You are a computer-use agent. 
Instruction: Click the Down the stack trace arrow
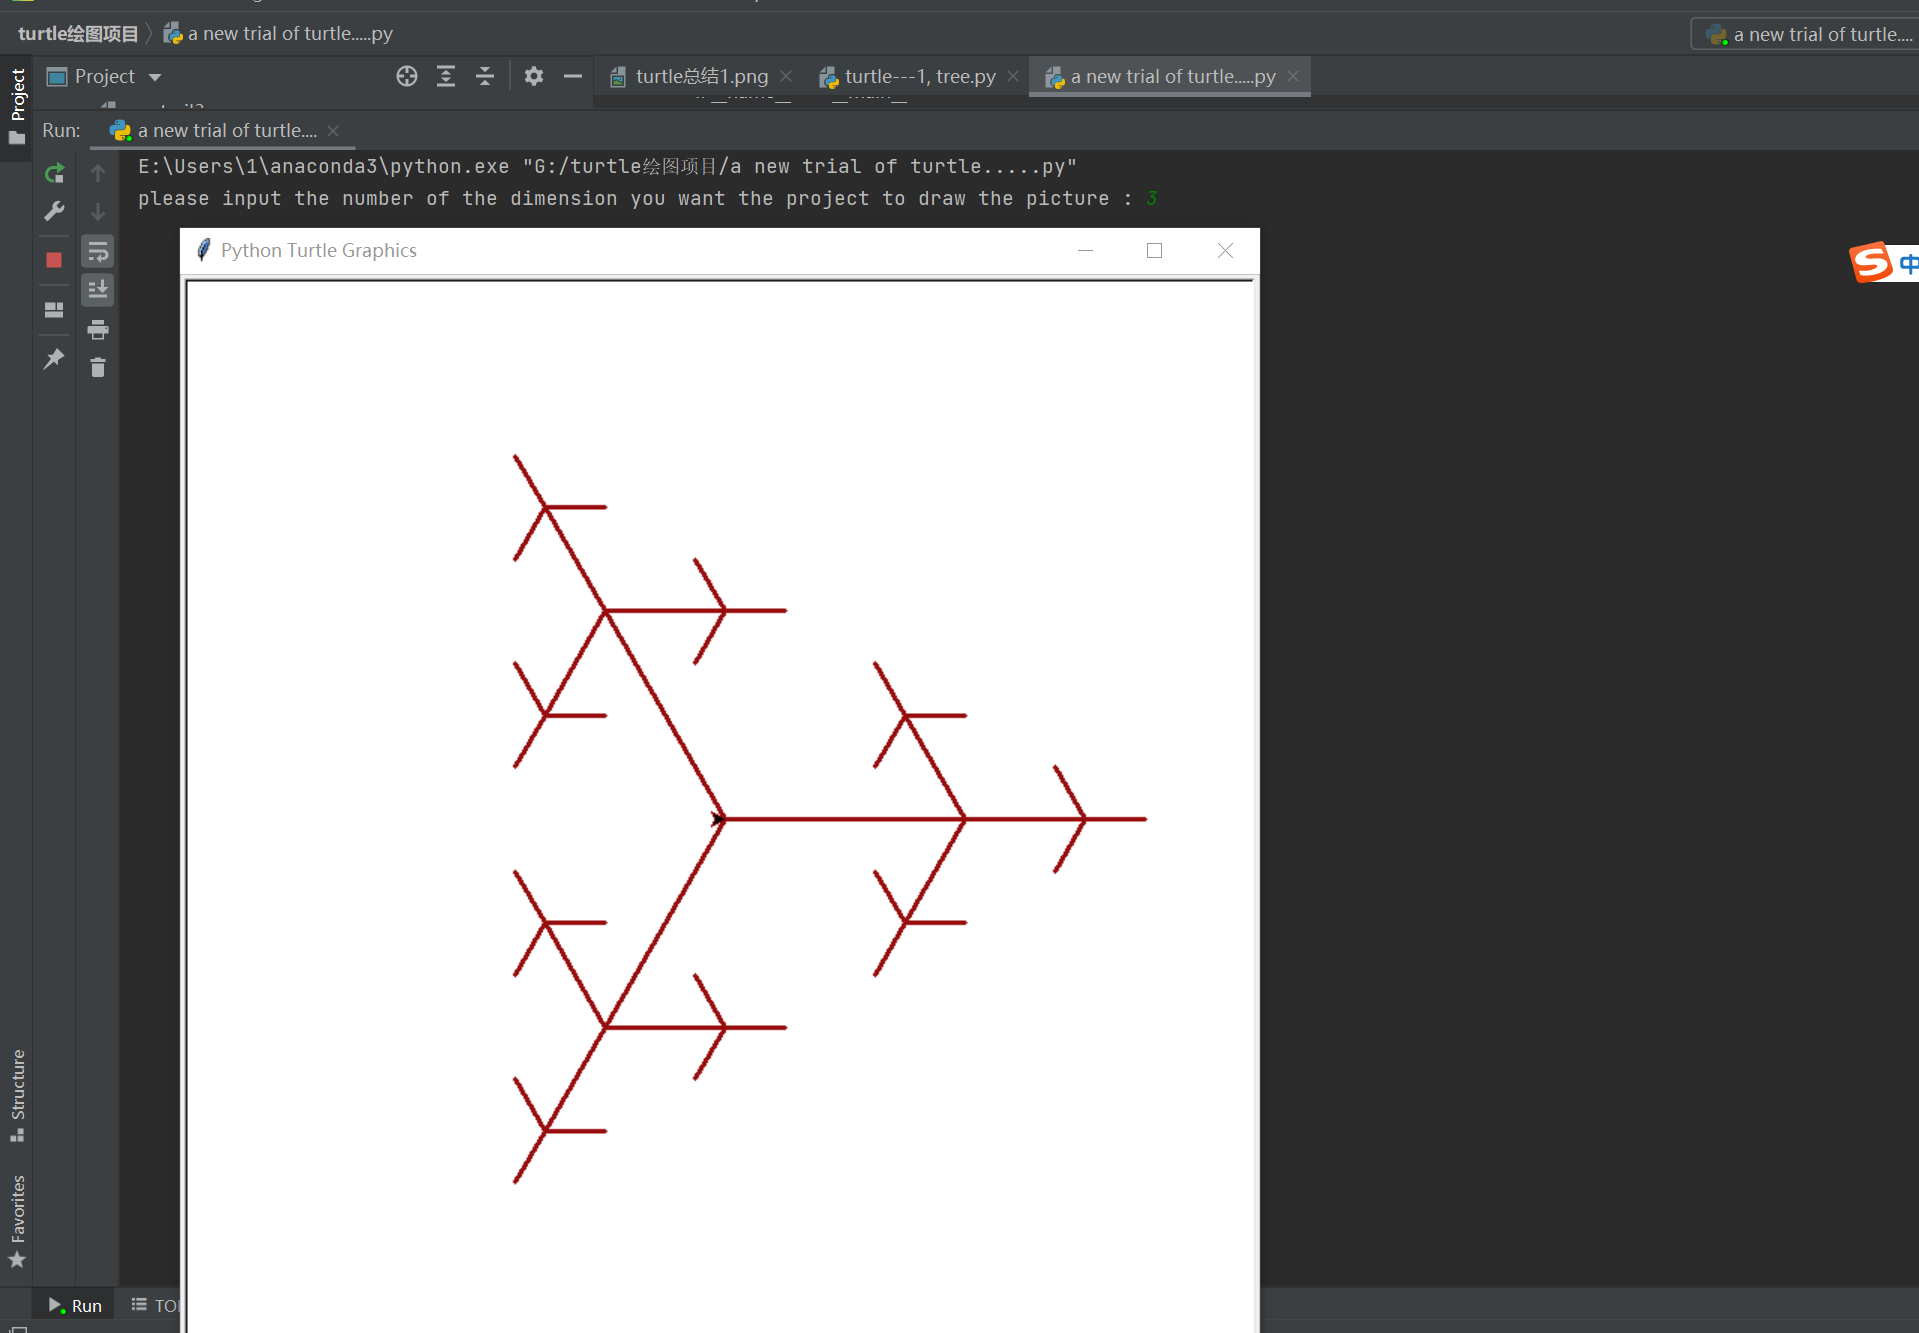coord(98,211)
